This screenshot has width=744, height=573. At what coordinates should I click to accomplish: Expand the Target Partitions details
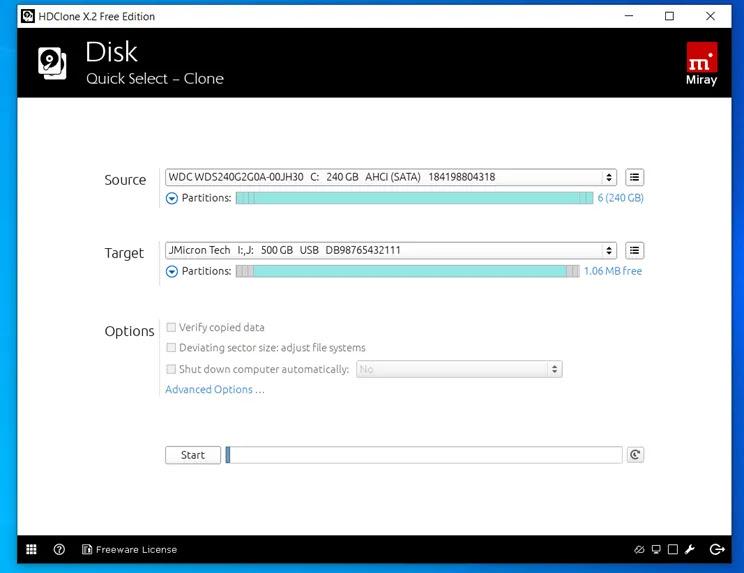coord(172,271)
